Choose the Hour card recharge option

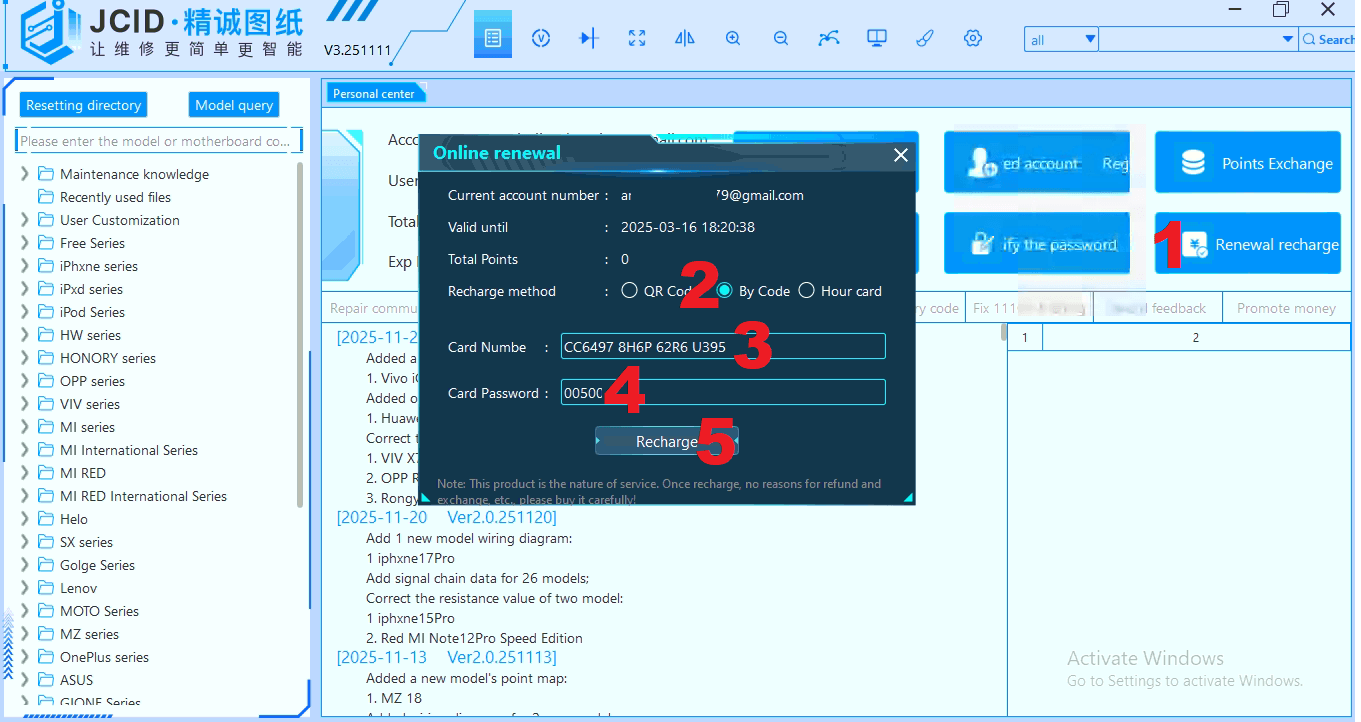(807, 291)
